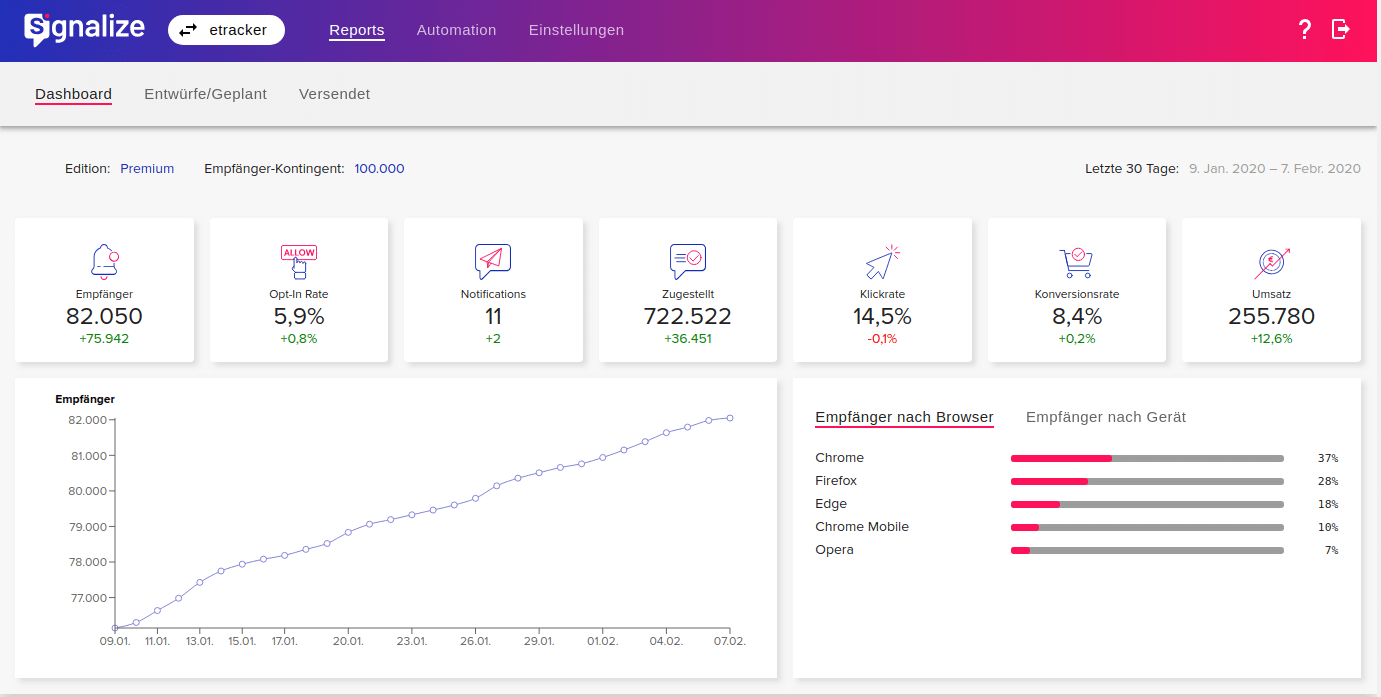This screenshot has width=1381, height=697.
Task: Click the 255.780 Umsatz value
Action: (1271, 317)
